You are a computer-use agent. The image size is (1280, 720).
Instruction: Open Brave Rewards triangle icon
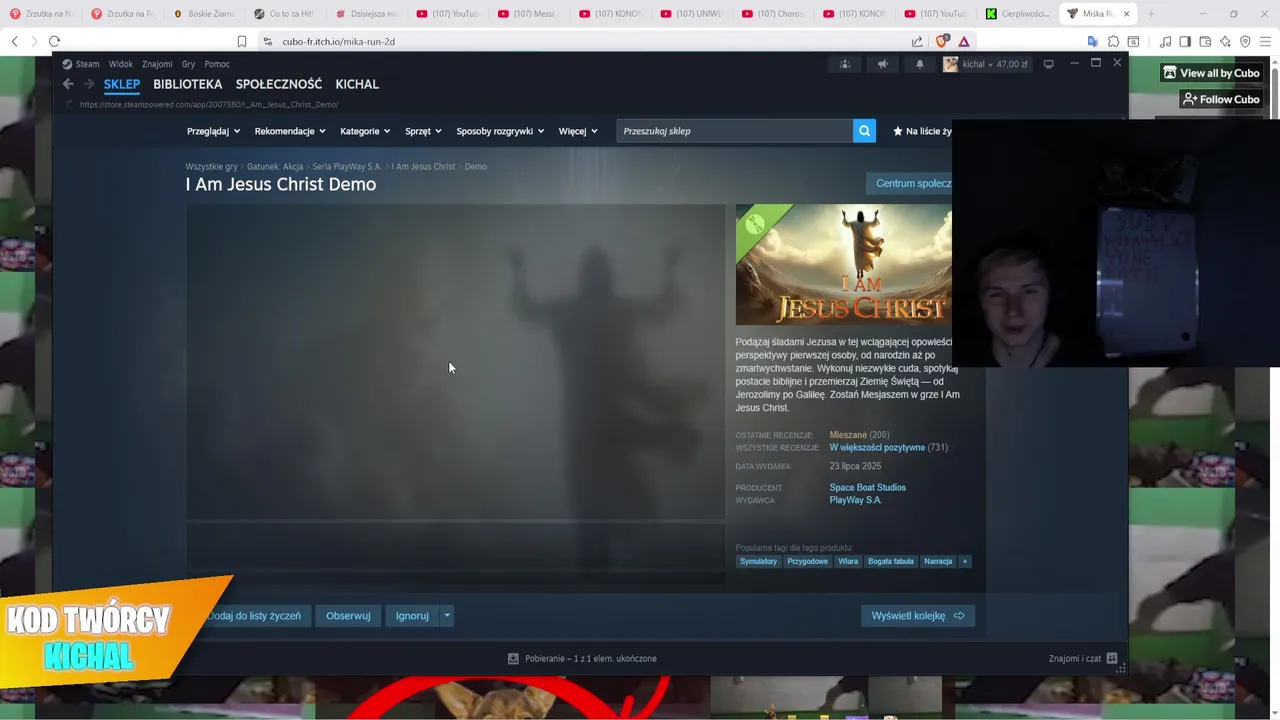[x=964, y=41]
